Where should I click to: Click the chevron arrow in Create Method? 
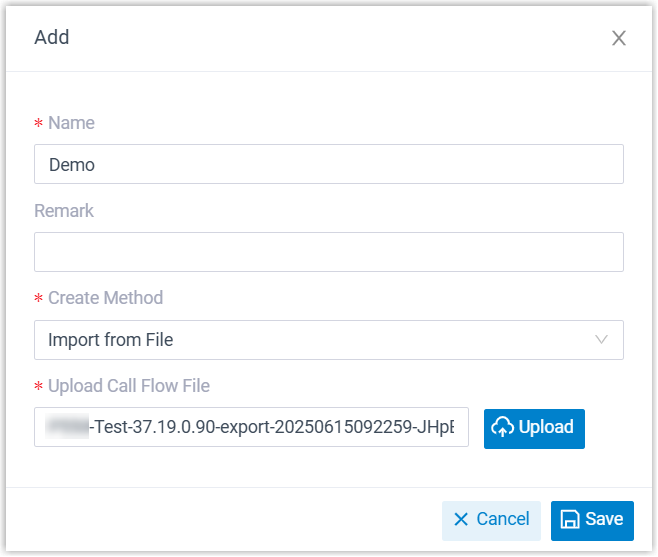pos(602,339)
